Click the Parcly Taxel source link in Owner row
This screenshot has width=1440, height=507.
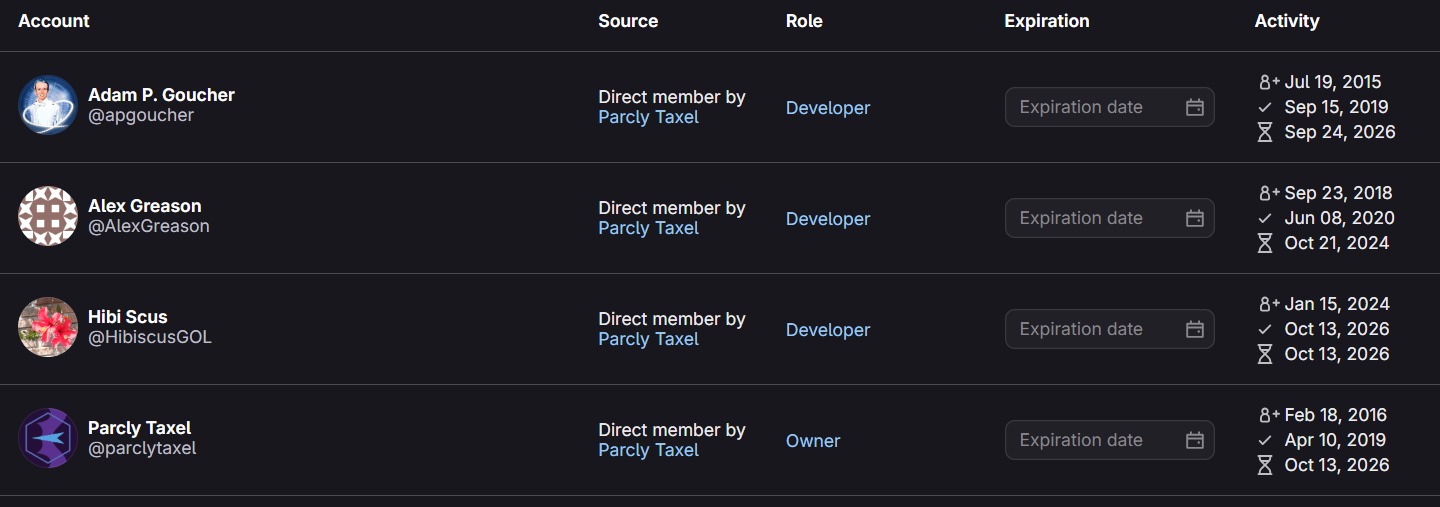(648, 450)
